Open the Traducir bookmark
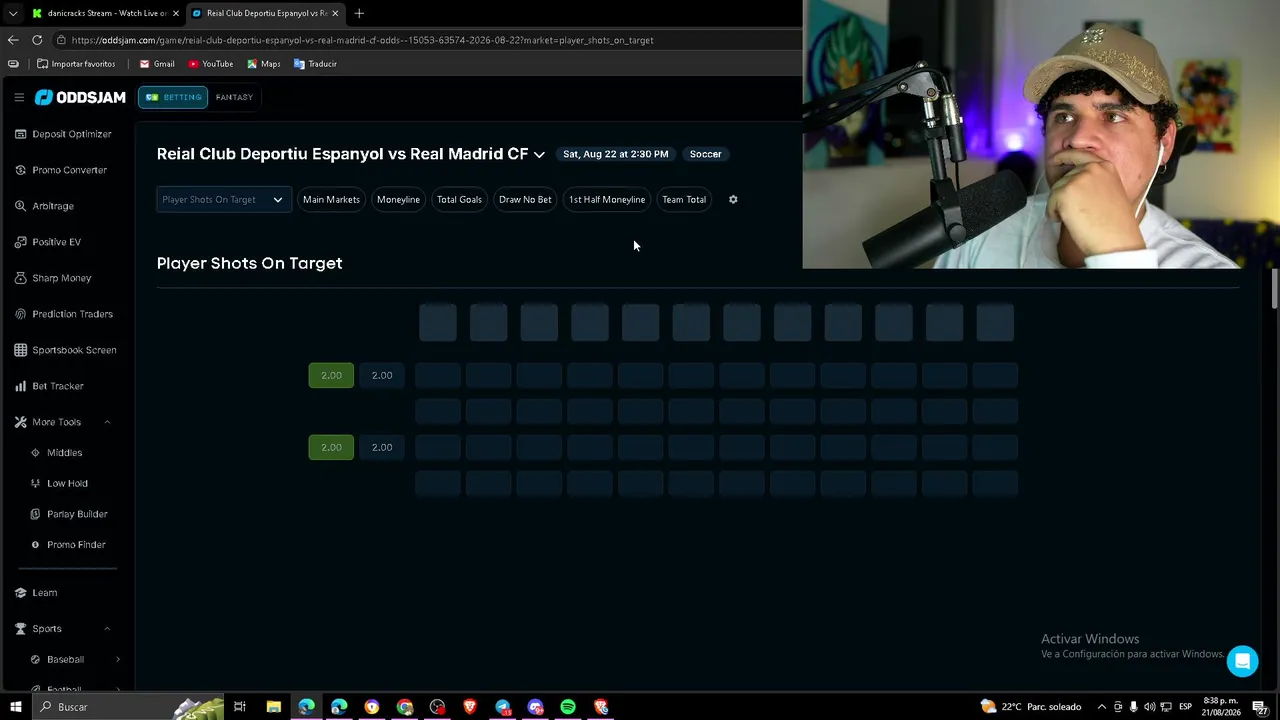The height and width of the screenshot is (720, 1280). click(x=315, y=64)
